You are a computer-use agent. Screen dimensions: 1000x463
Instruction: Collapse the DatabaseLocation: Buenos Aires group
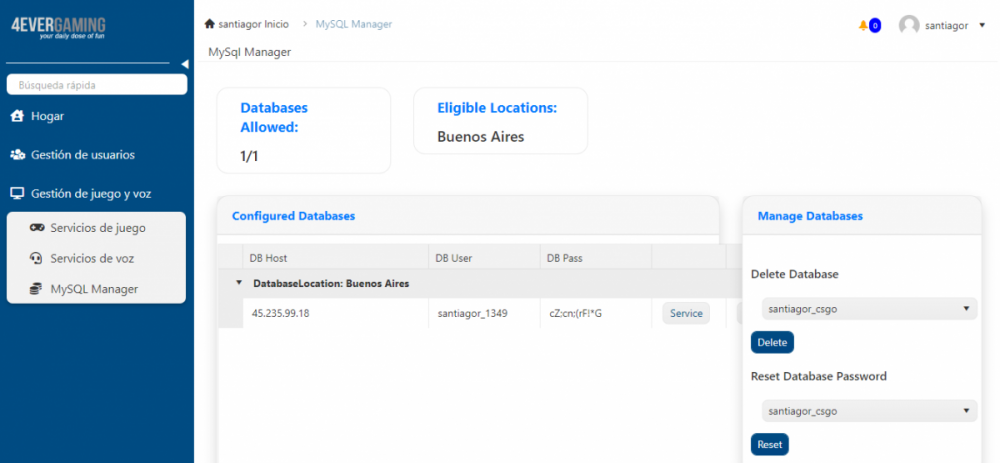pos(239,283)
